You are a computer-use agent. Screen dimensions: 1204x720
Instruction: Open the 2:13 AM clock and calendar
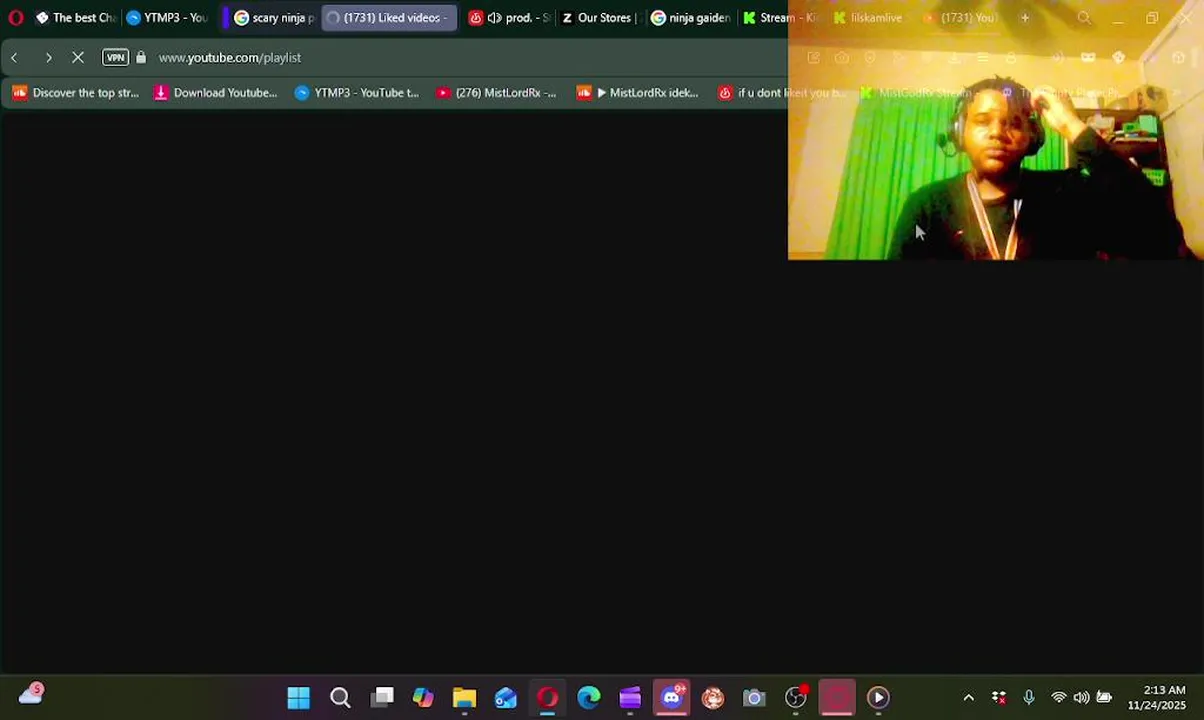1157,698
